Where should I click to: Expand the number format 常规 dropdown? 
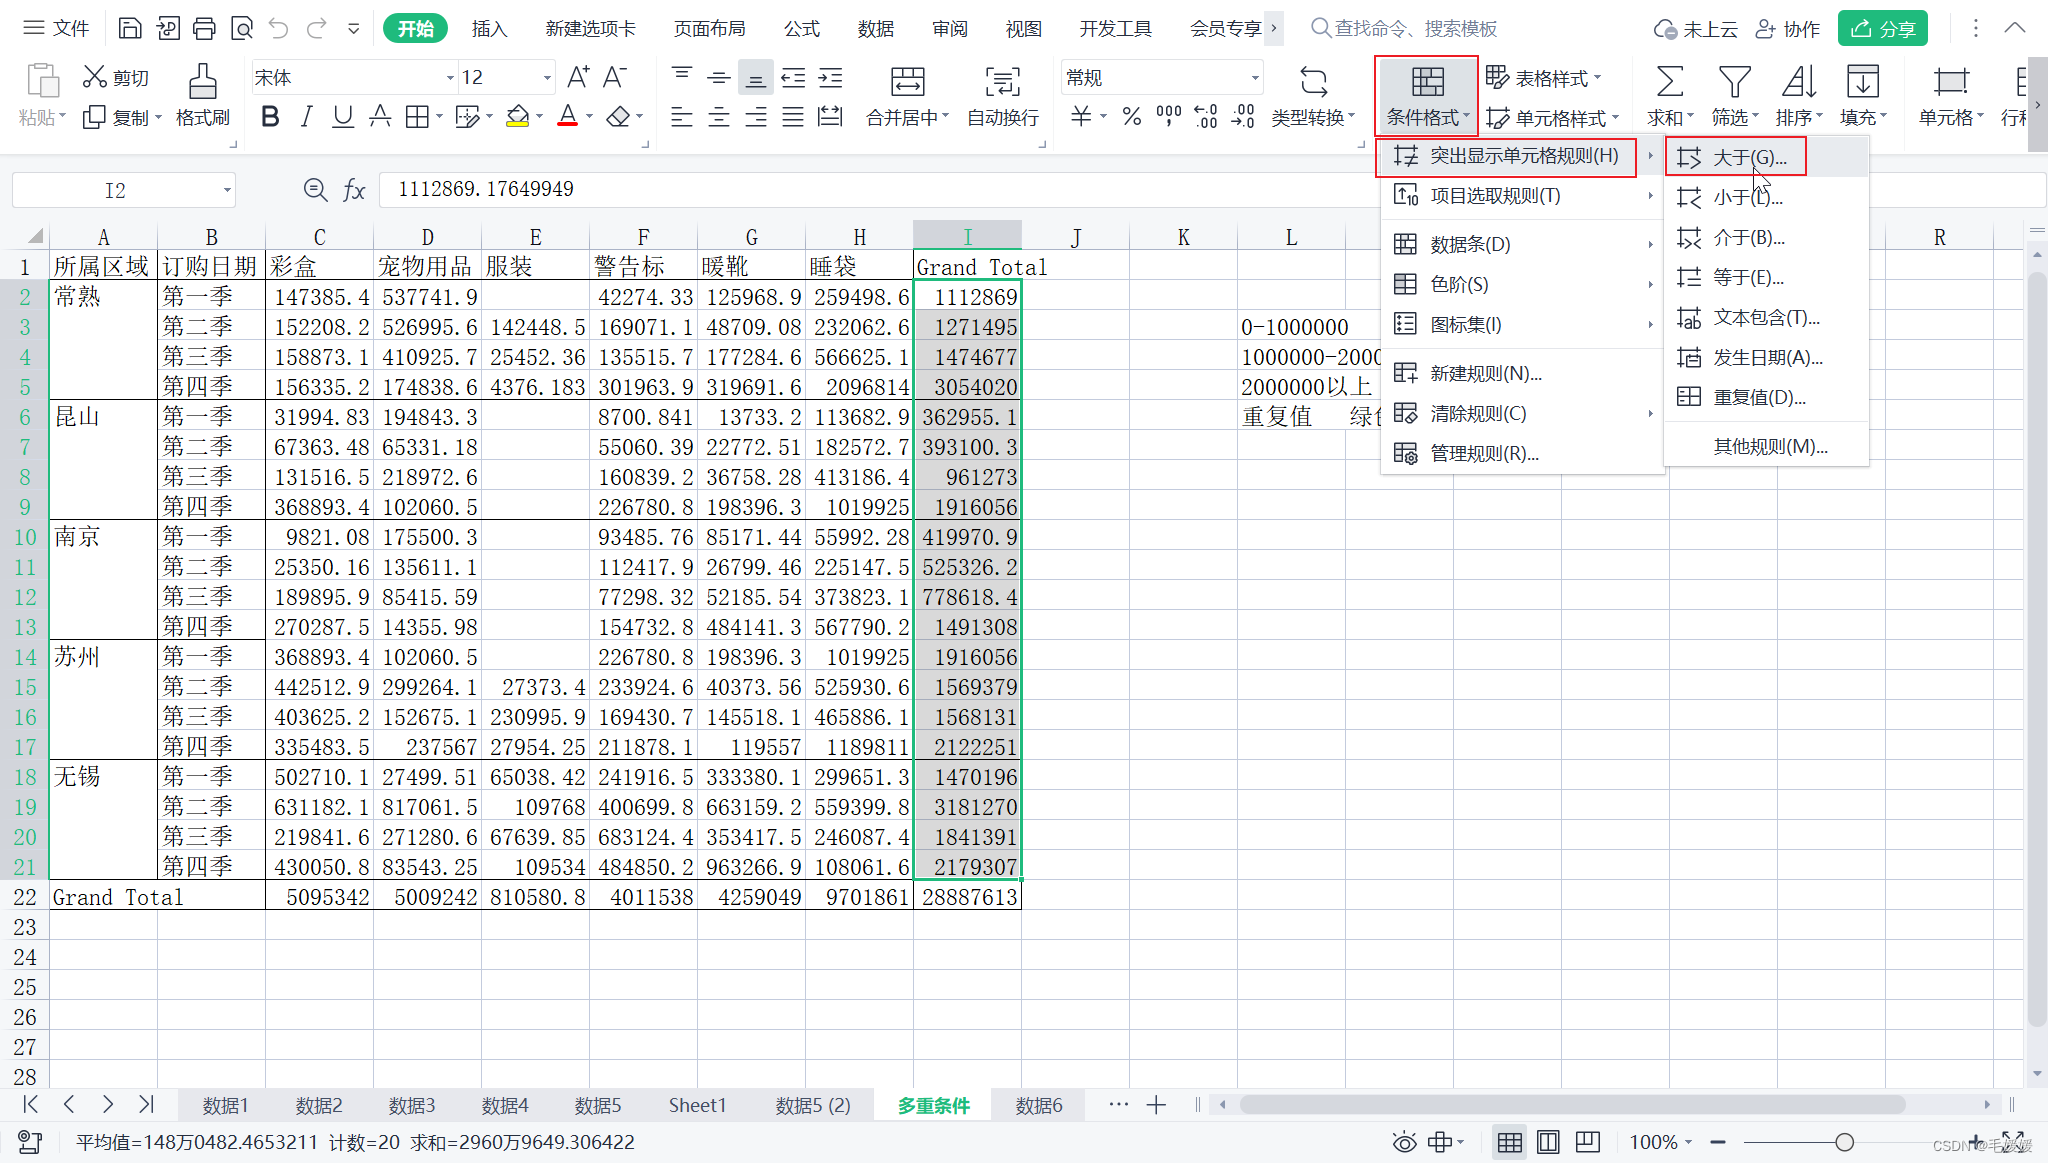click(x=1254, y=78)
